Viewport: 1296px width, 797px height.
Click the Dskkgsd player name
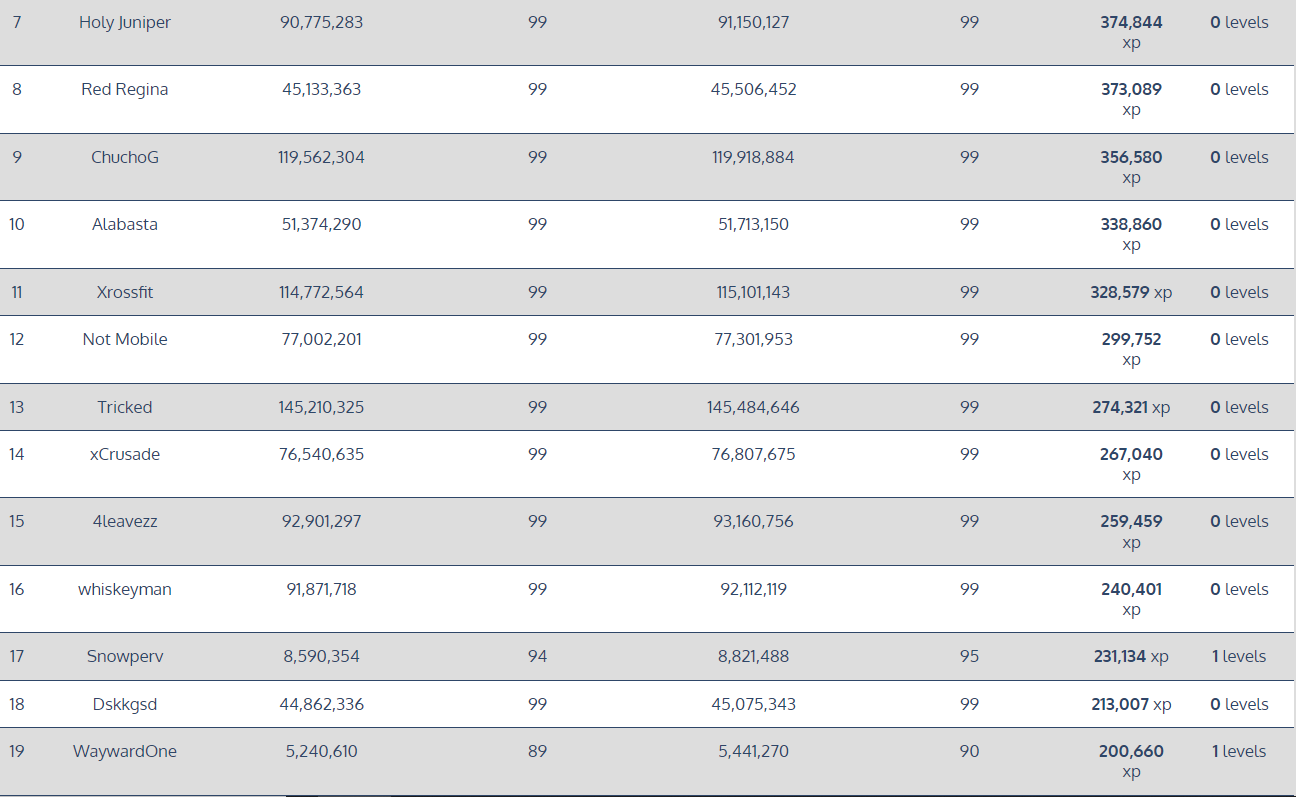(x=125, y=704)
